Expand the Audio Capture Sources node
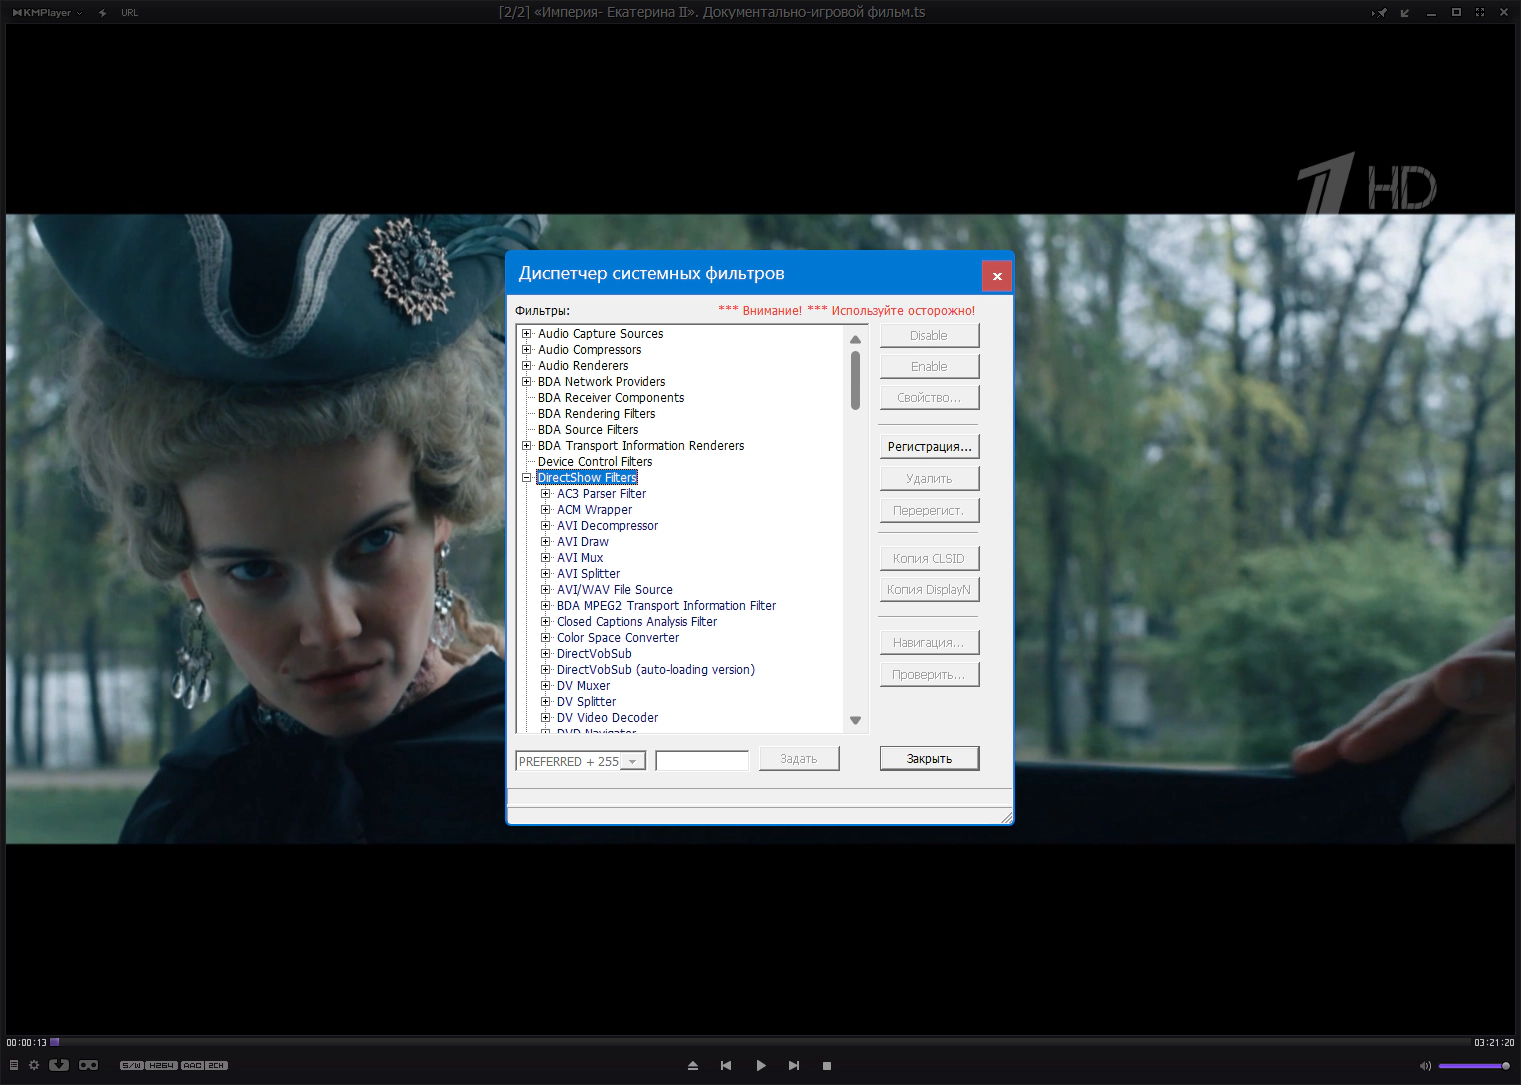Screen dimensions: 1521x1085 click(x=527, y=334)
